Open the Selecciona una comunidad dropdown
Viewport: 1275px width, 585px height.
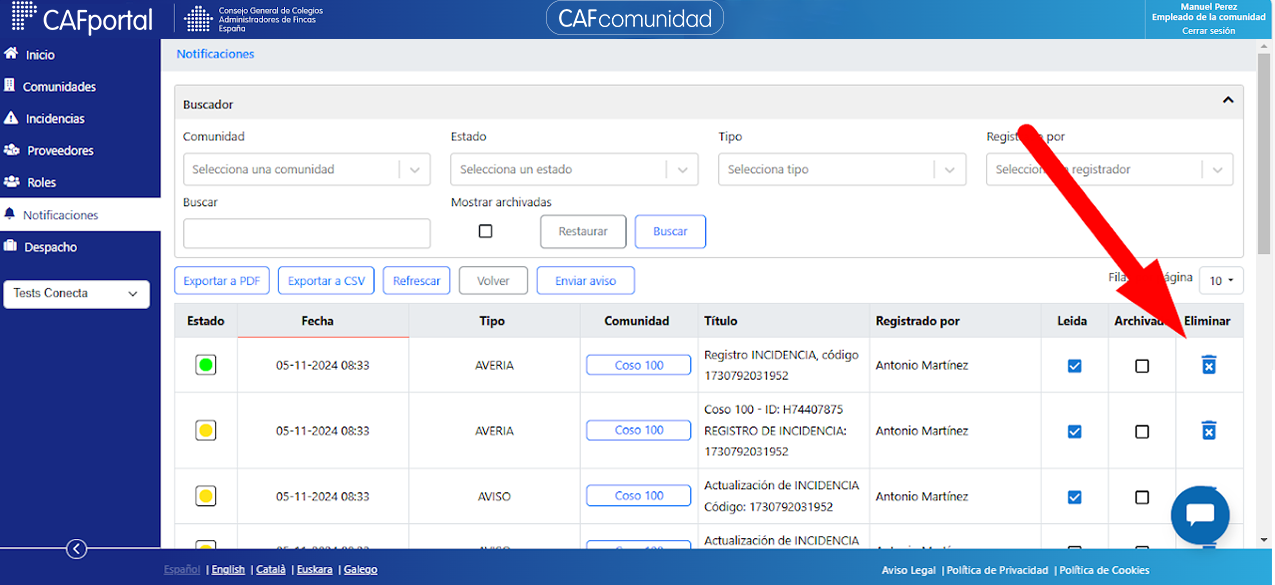tap(306, 169)
